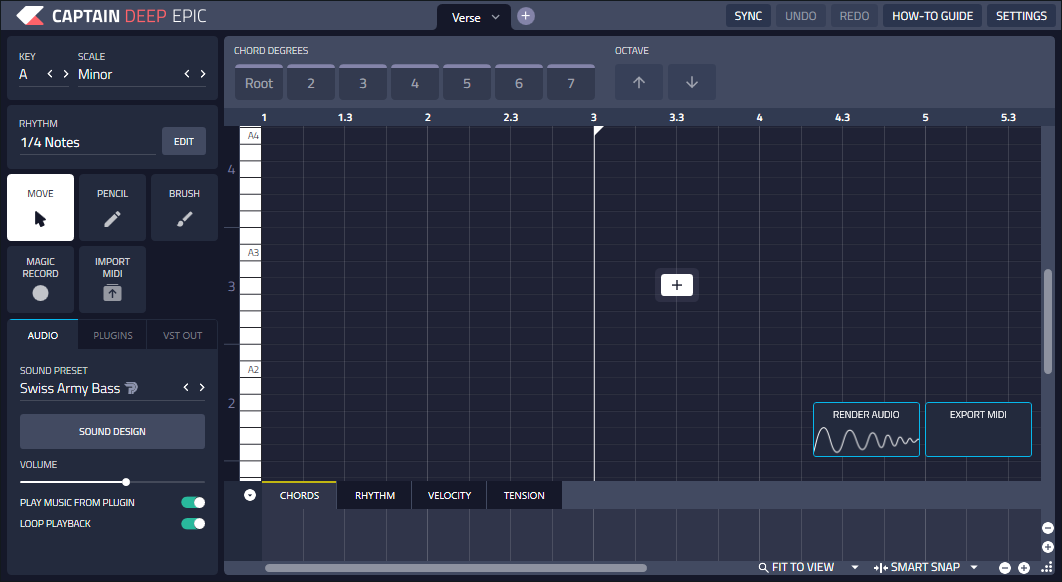Toggle Play Music From Plugin switch

193,503
